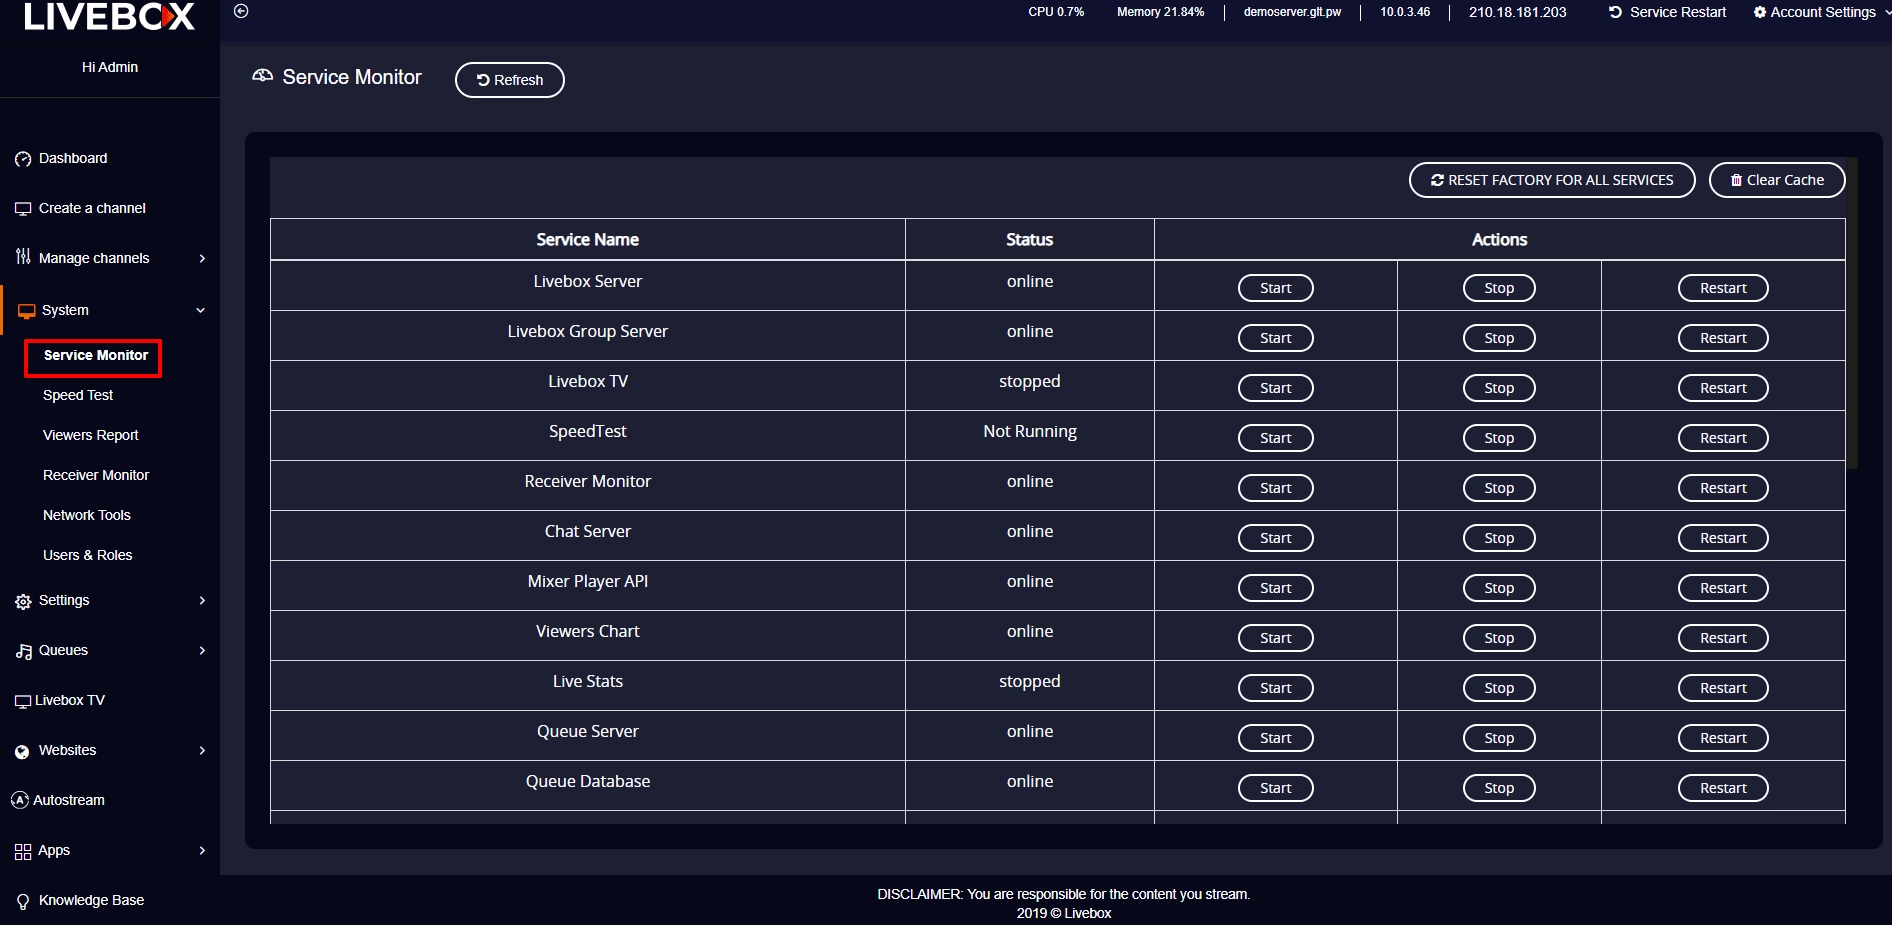
Task: Restart the Mixer Player API service
Action: [x=1723, y=588]
